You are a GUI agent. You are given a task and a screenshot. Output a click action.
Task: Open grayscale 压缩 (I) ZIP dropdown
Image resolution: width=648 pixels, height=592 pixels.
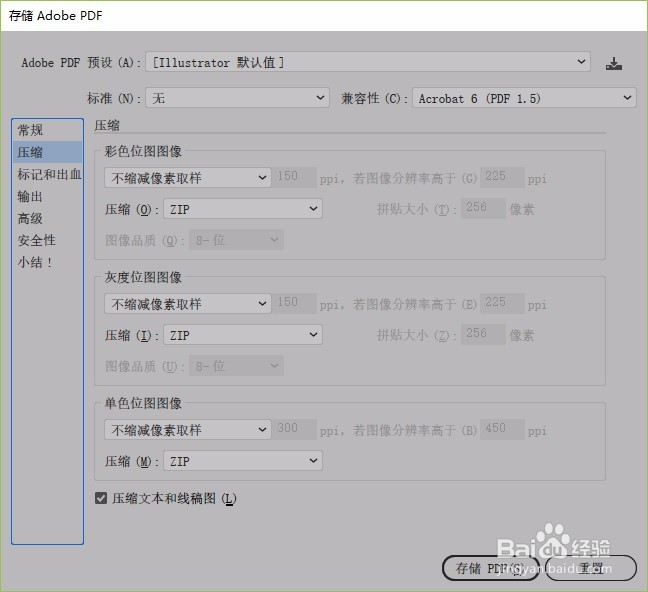coord(243,335)
